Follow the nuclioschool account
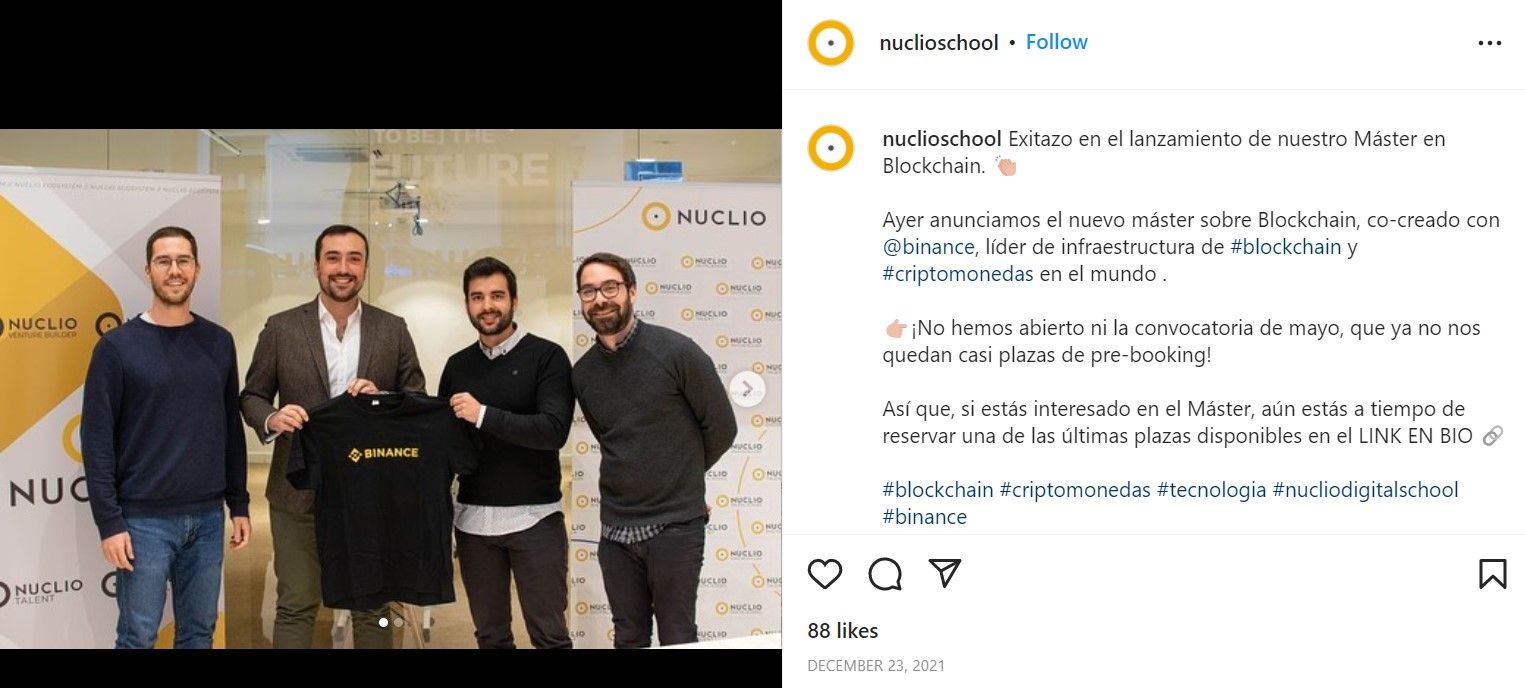This screenshot has width=1525, height=688. pos(1056,42)
